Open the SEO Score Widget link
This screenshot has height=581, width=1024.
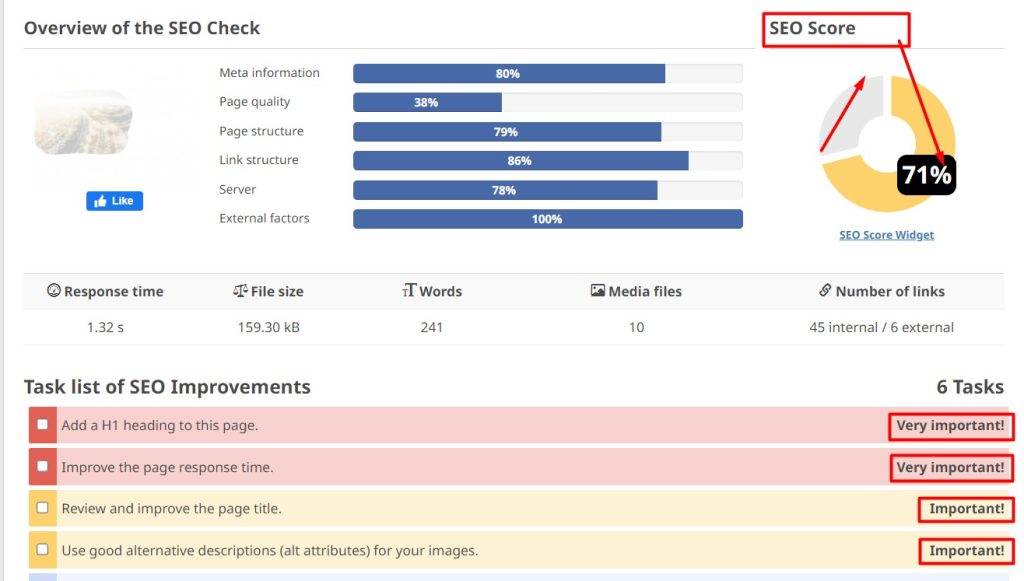pos(886,235)
